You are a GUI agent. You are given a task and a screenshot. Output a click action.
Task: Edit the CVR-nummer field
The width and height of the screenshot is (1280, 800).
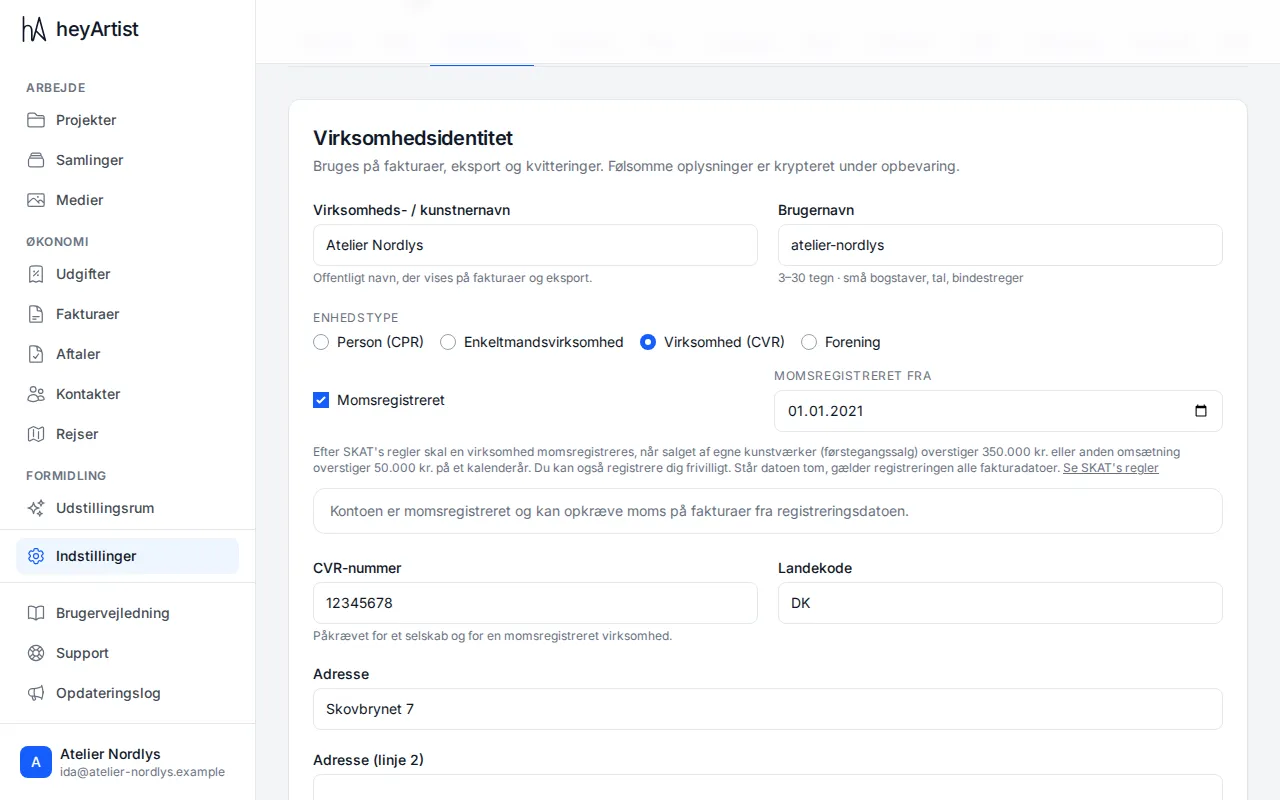535,603
